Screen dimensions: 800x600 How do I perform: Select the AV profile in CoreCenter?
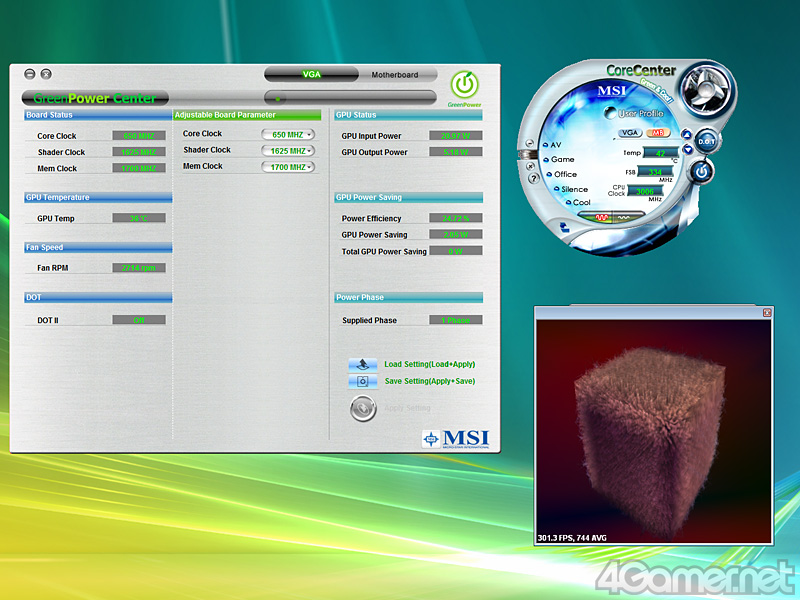pyautogui.click(x=552, y=145)
